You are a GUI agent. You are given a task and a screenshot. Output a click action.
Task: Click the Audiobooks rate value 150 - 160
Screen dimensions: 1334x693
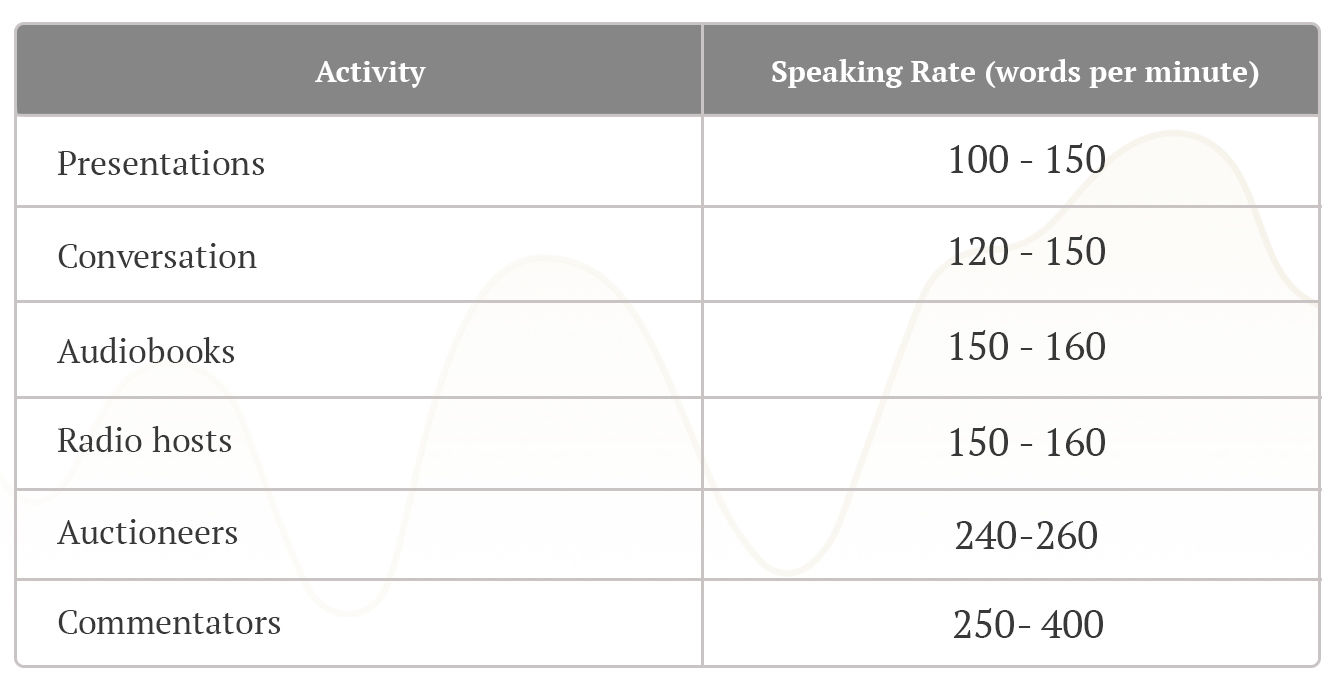coord(1026,347)
